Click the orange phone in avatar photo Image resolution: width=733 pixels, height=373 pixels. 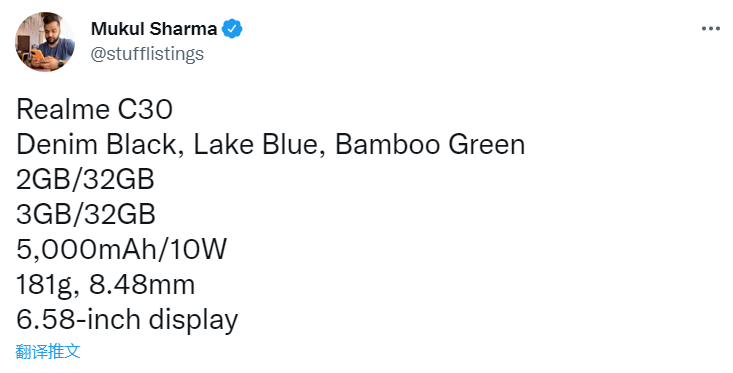click(x=36, y=54)
